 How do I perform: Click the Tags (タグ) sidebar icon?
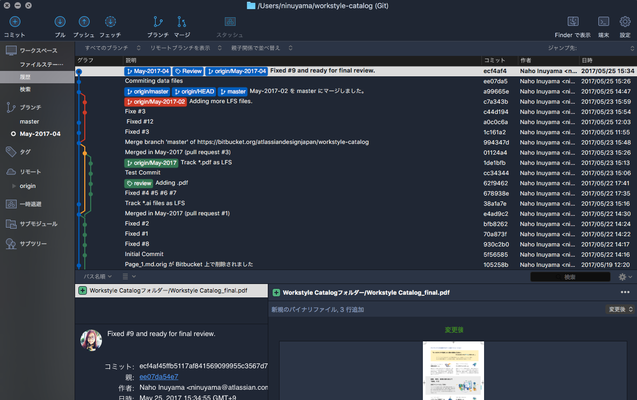(11, 151)
